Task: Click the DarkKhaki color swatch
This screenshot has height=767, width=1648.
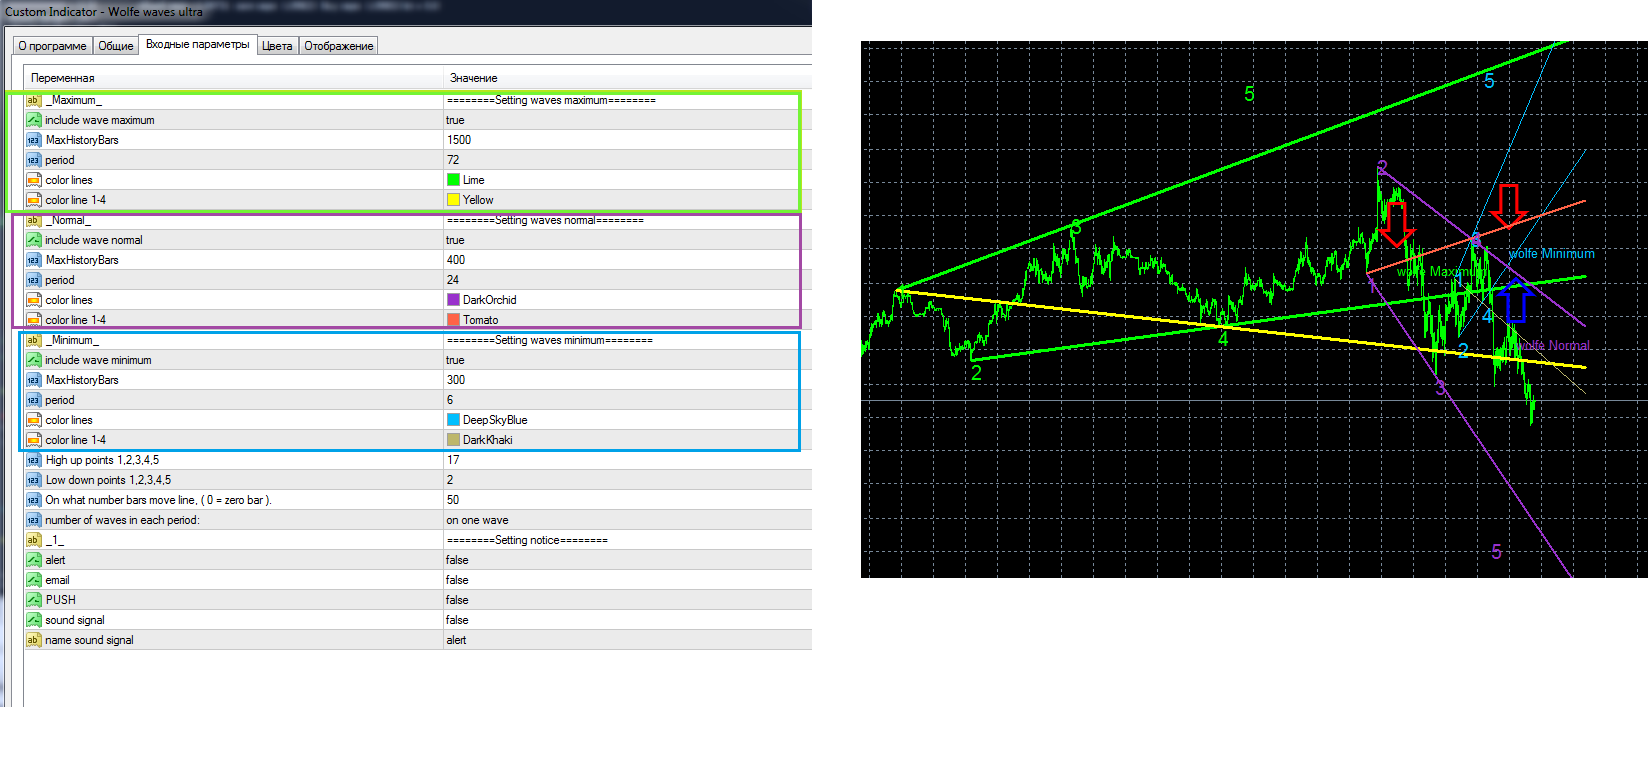Action: click(453, 440)
